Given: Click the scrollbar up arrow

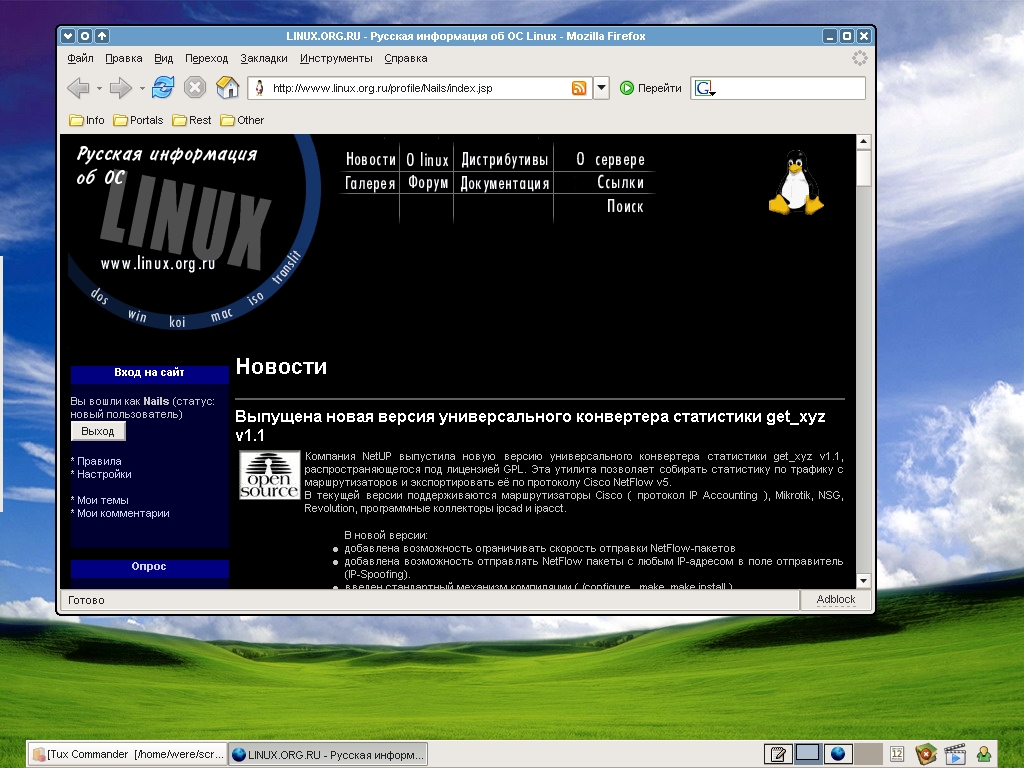Looking at the screenshot, I should [x=863, y=142].
